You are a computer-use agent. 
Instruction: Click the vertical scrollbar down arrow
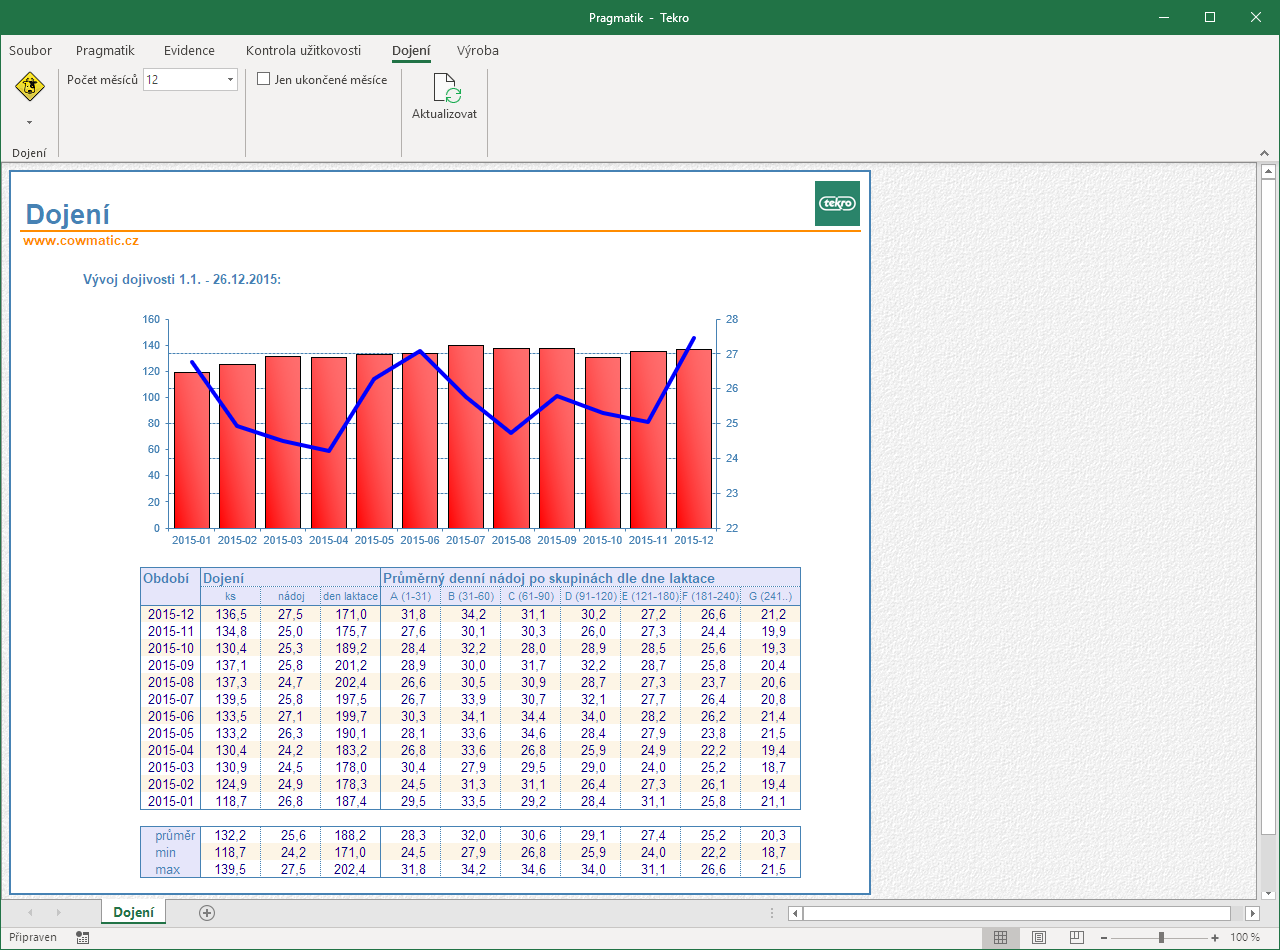tap(1268, 892)
